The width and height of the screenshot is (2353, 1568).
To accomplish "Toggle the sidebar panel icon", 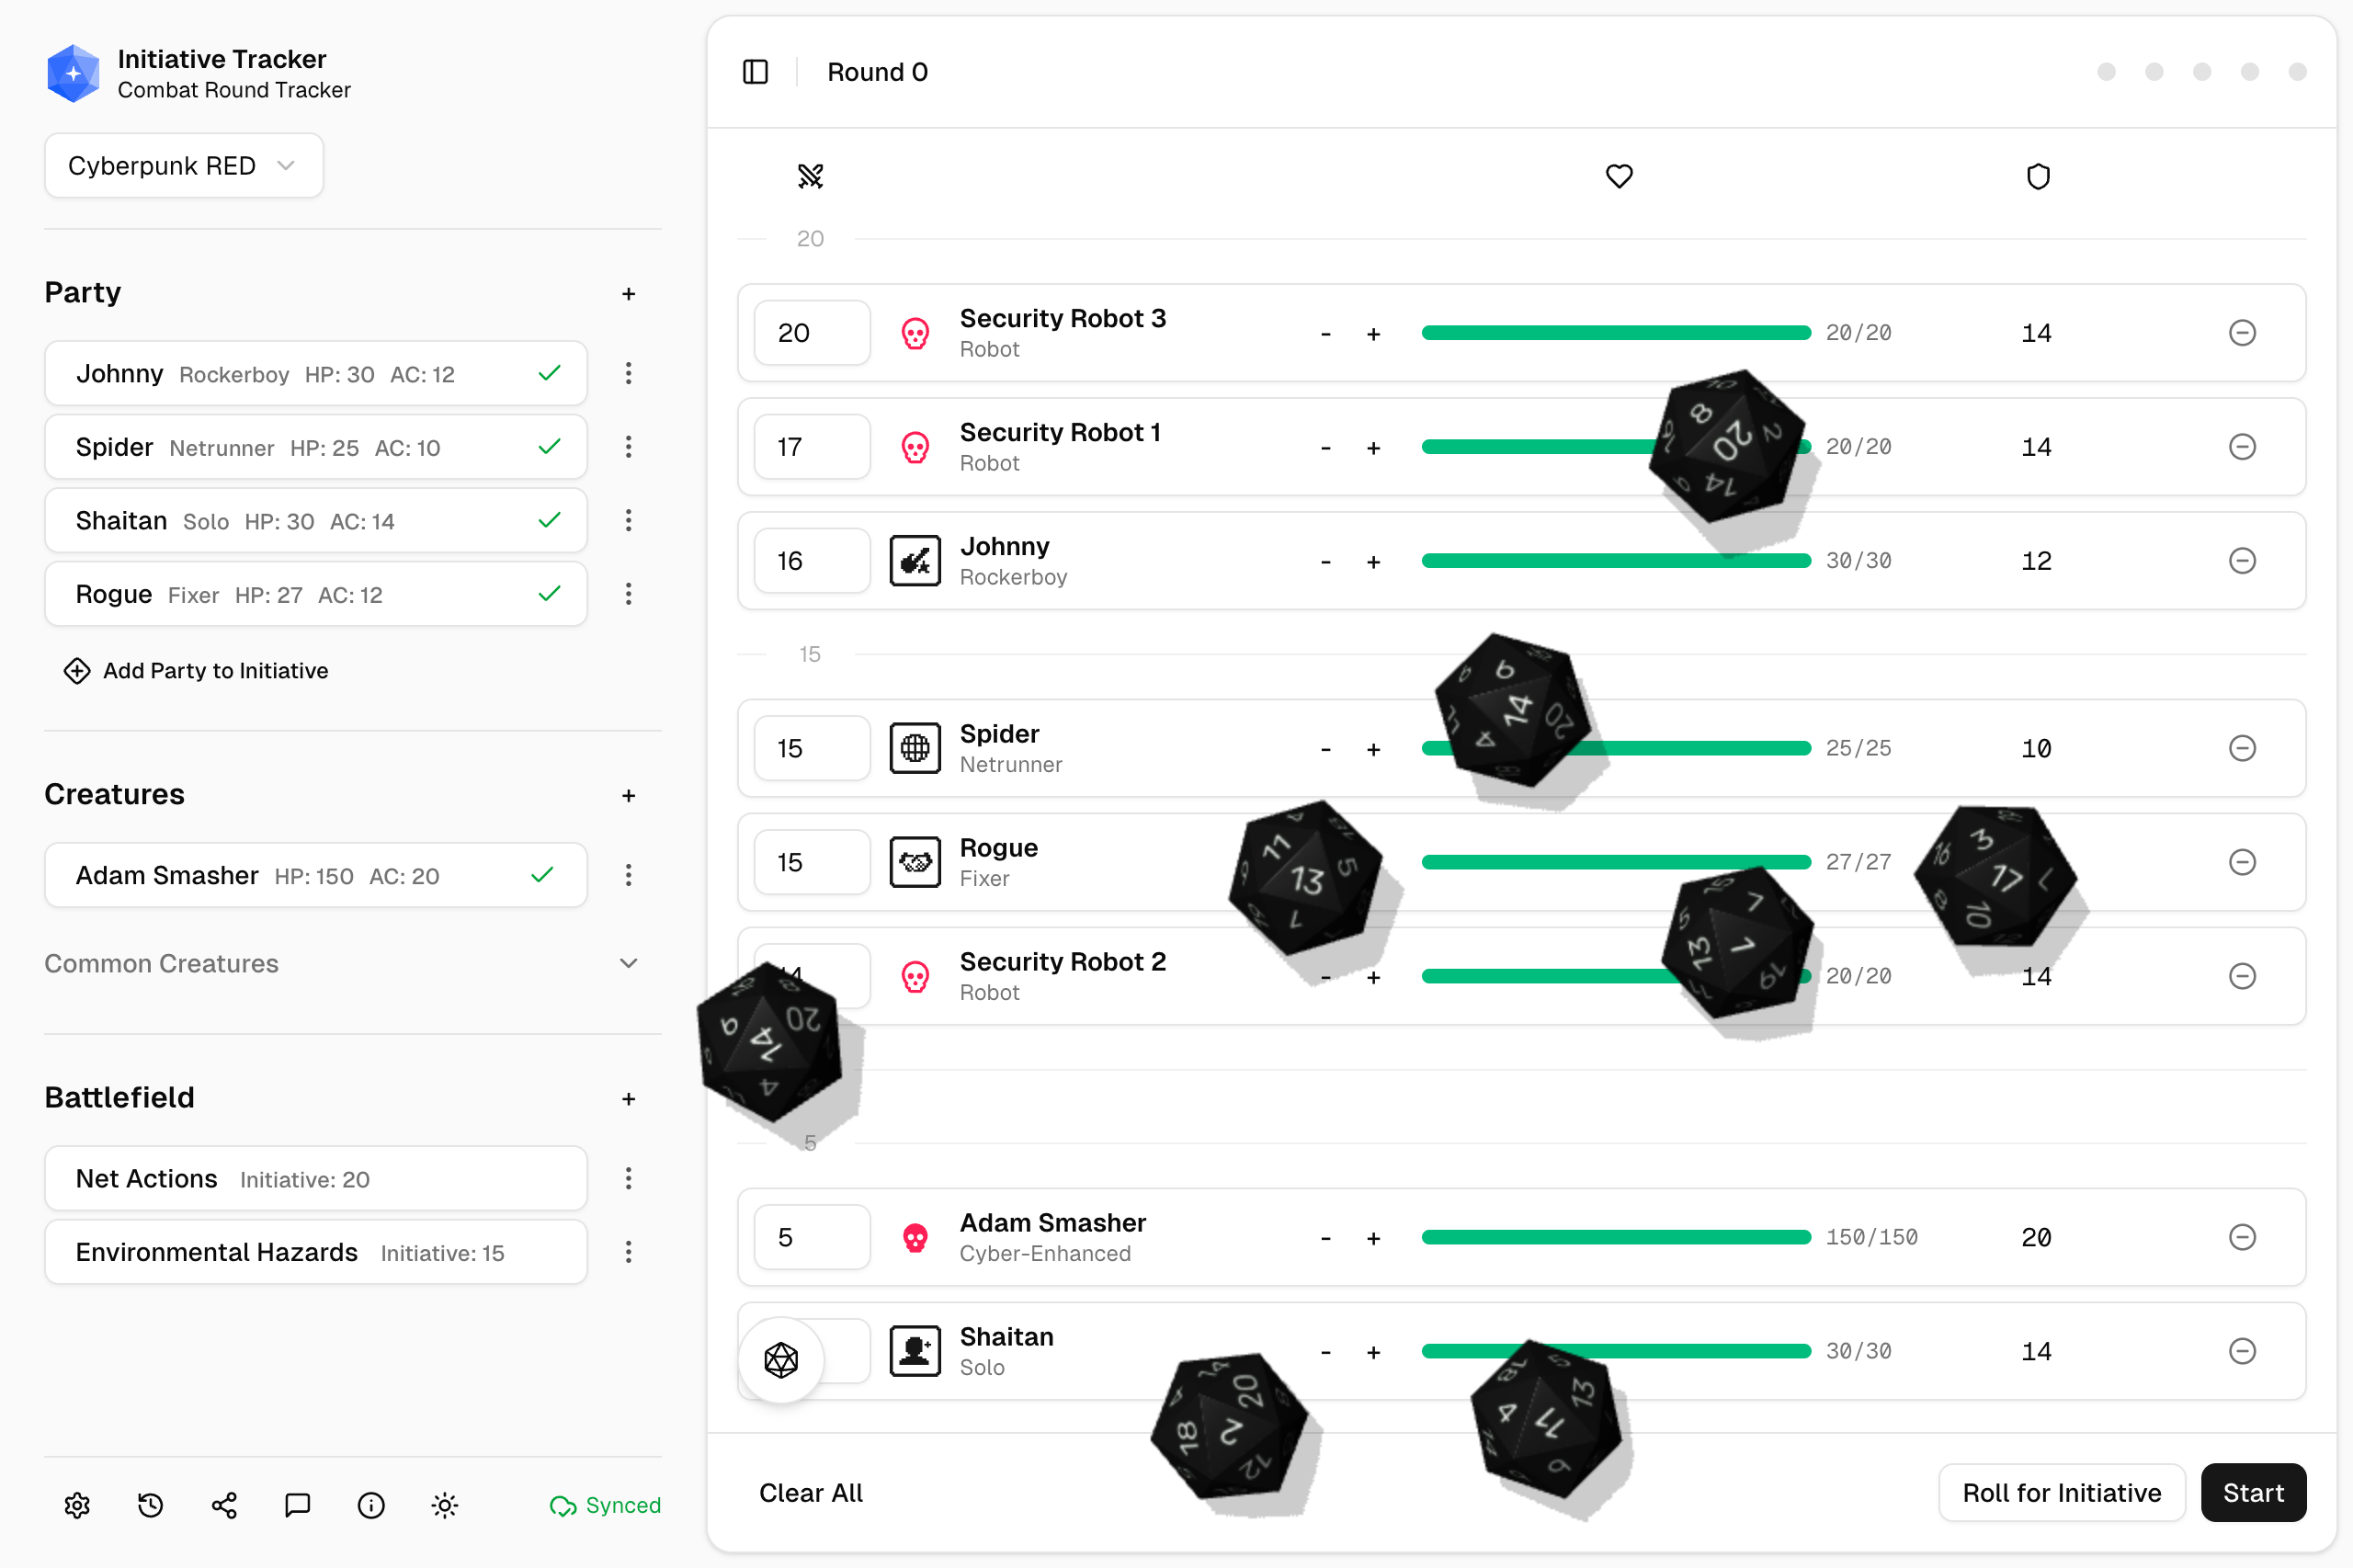I will [x=755, y=72].
